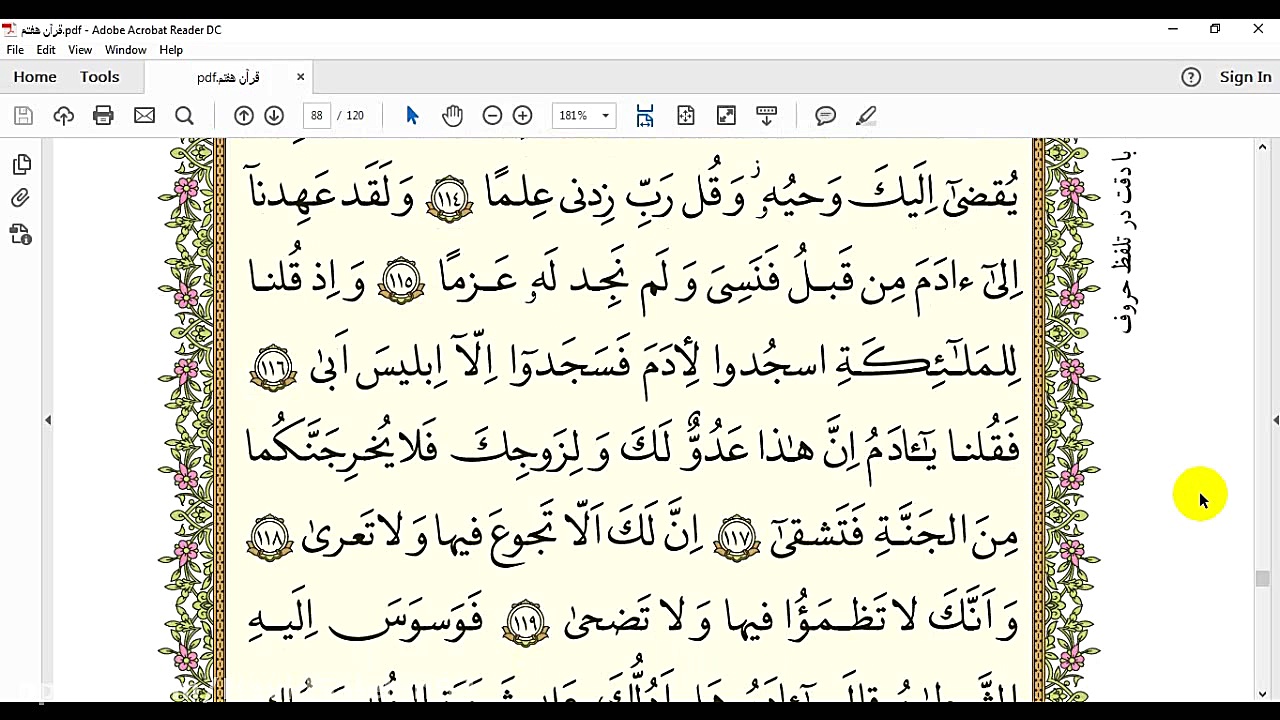Pick the Highlight text tool
This screenshot has width=1280, height=720.
(x=866, y=115)
